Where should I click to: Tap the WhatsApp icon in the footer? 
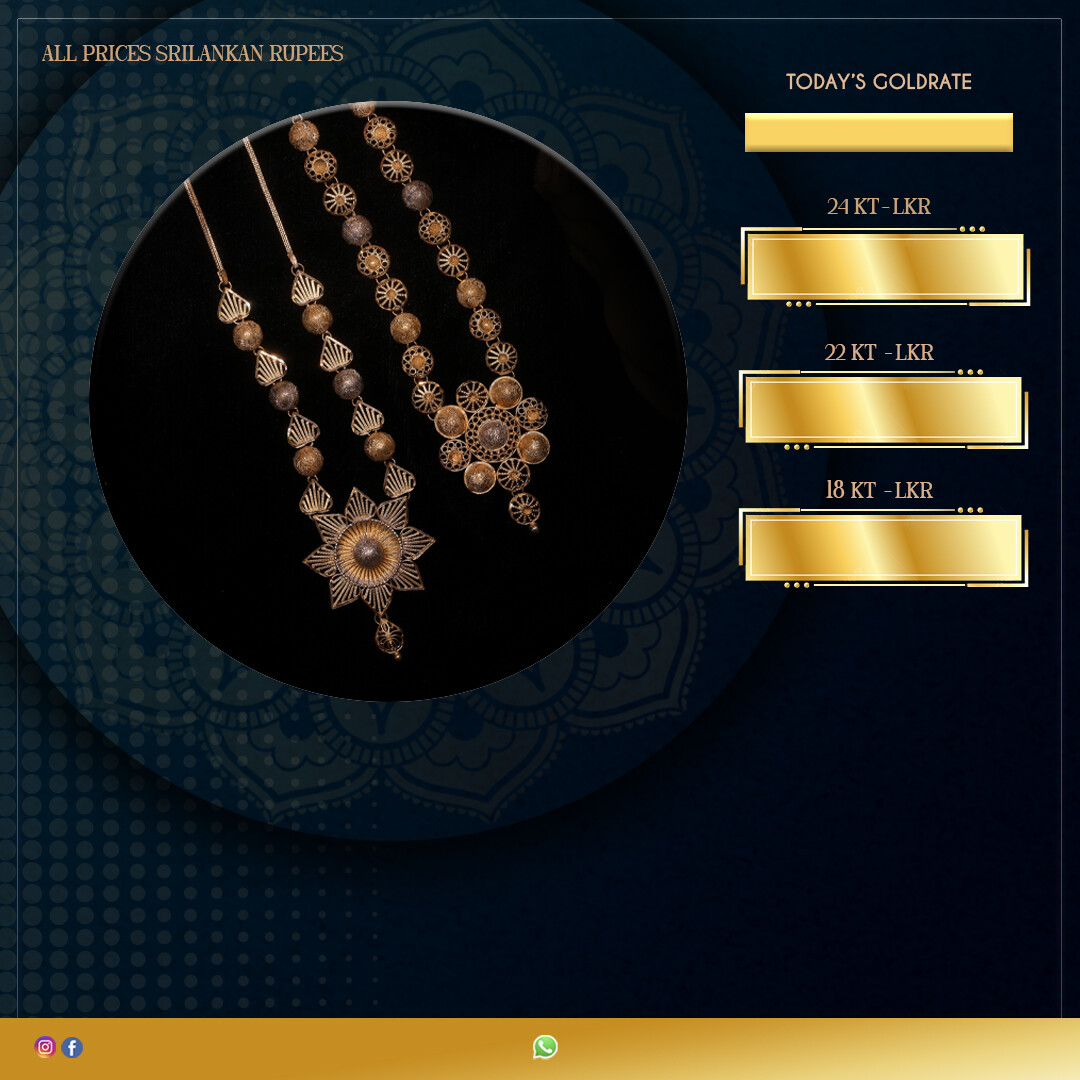point(545,1047)
